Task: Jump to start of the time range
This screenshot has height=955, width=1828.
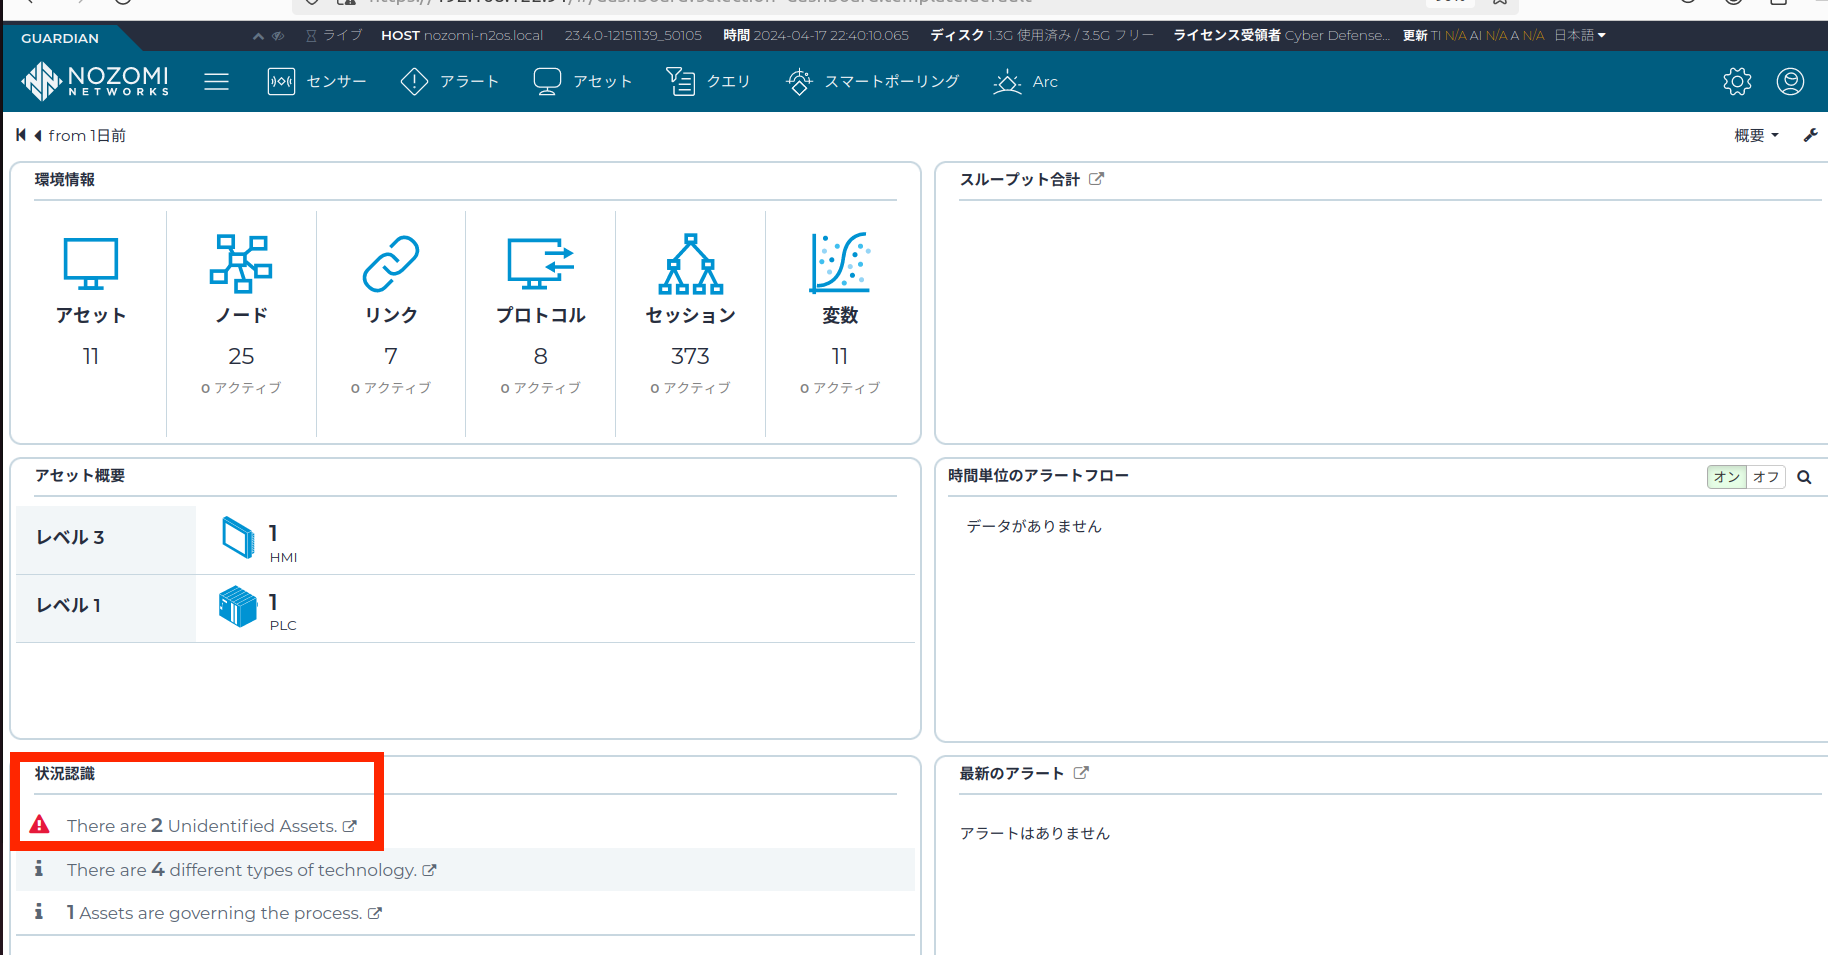Action: click(x=21, y=135)
